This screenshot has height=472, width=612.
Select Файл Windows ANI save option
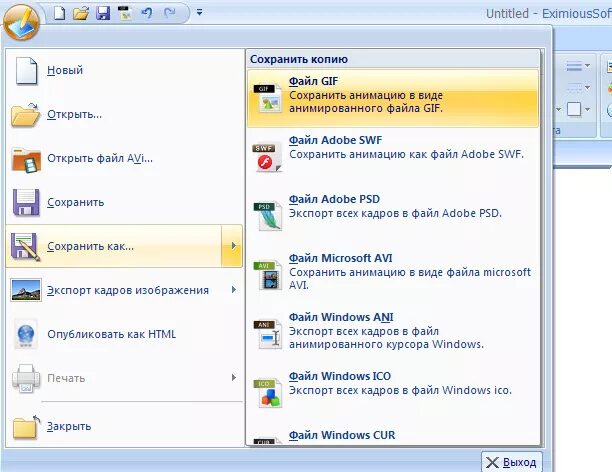click(x=393, y=334)
